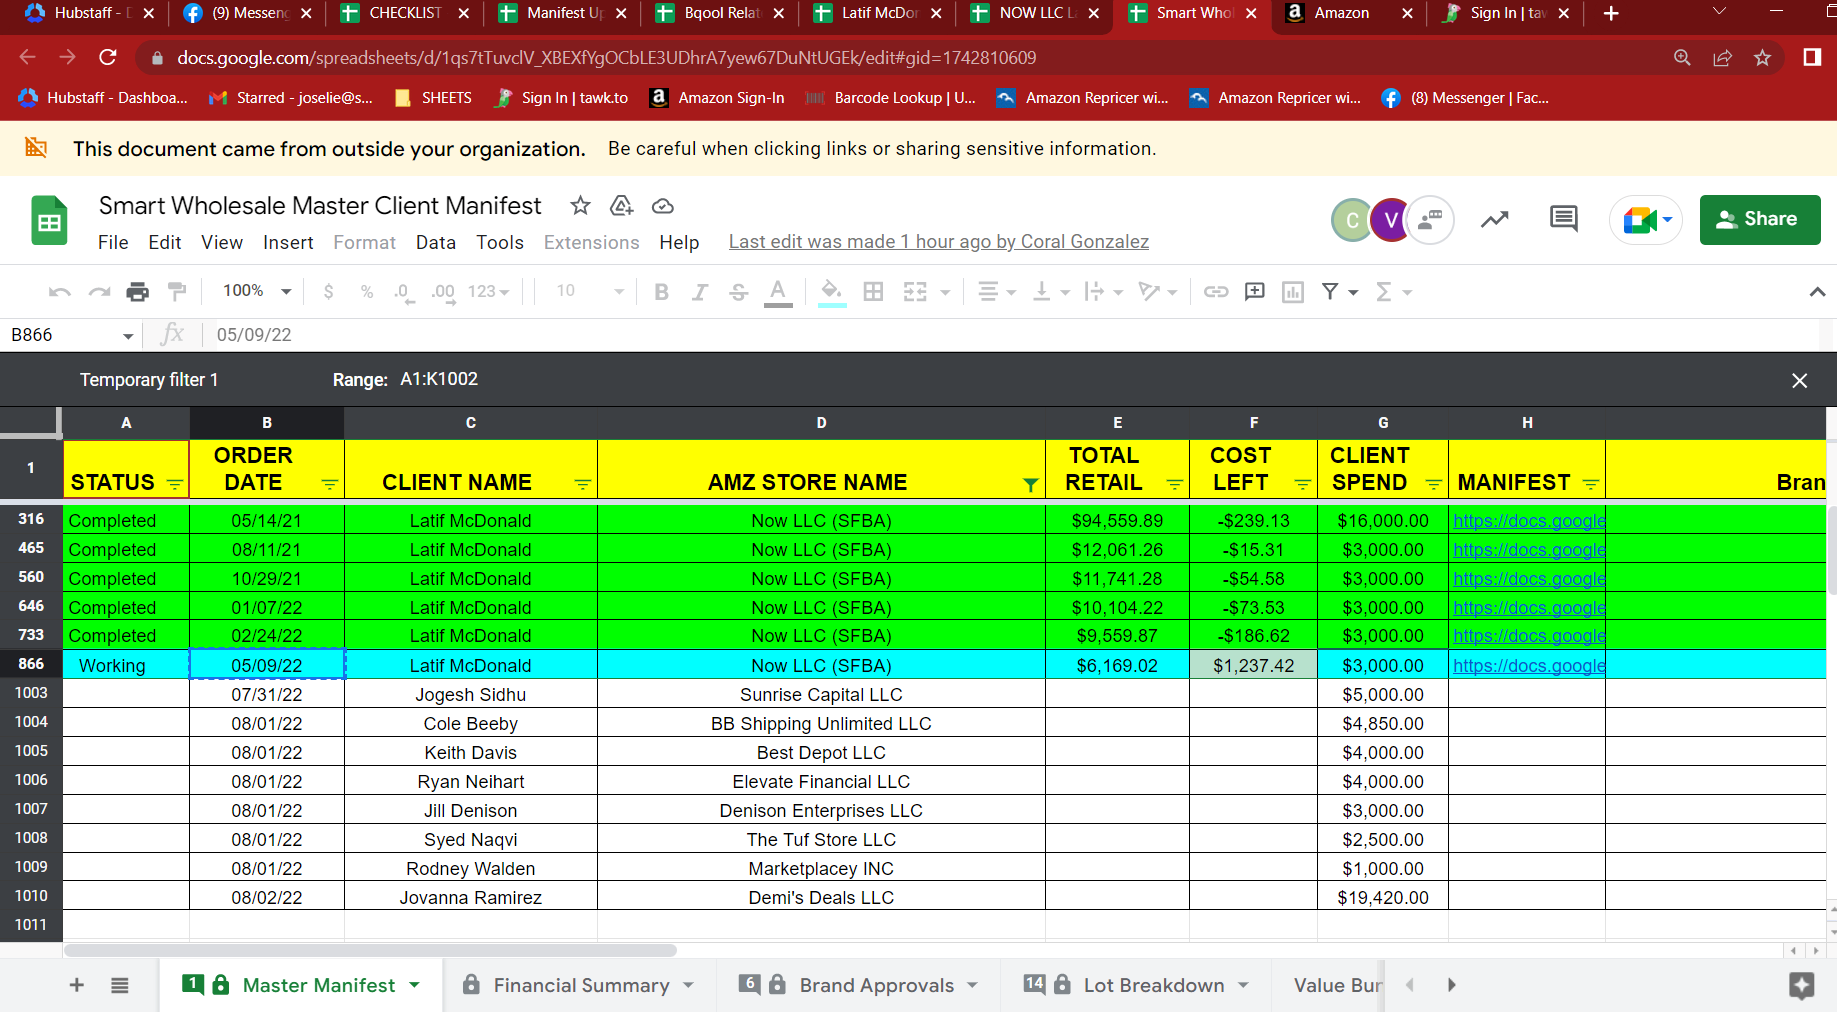Viewport: 1837px width, 1012px height.
Task: Open the Insert menu
Action: [288, 243]
